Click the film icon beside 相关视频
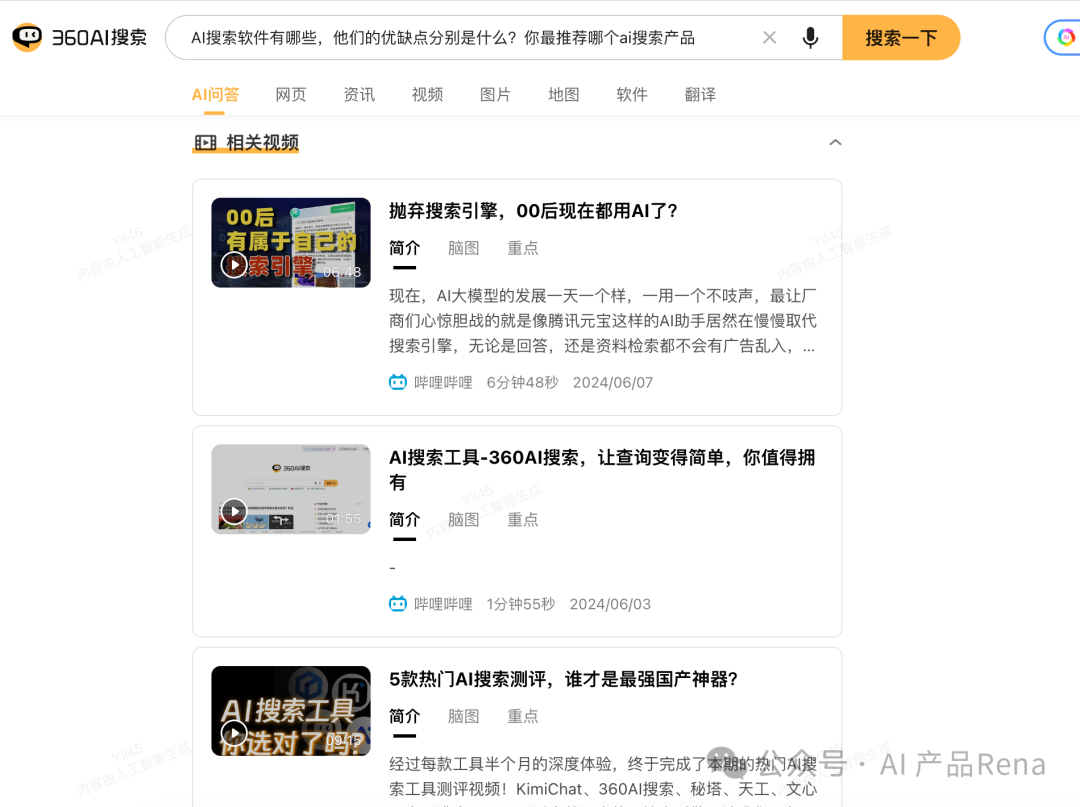Screen dimensions: 1080x807 click(x=205, y=143)
